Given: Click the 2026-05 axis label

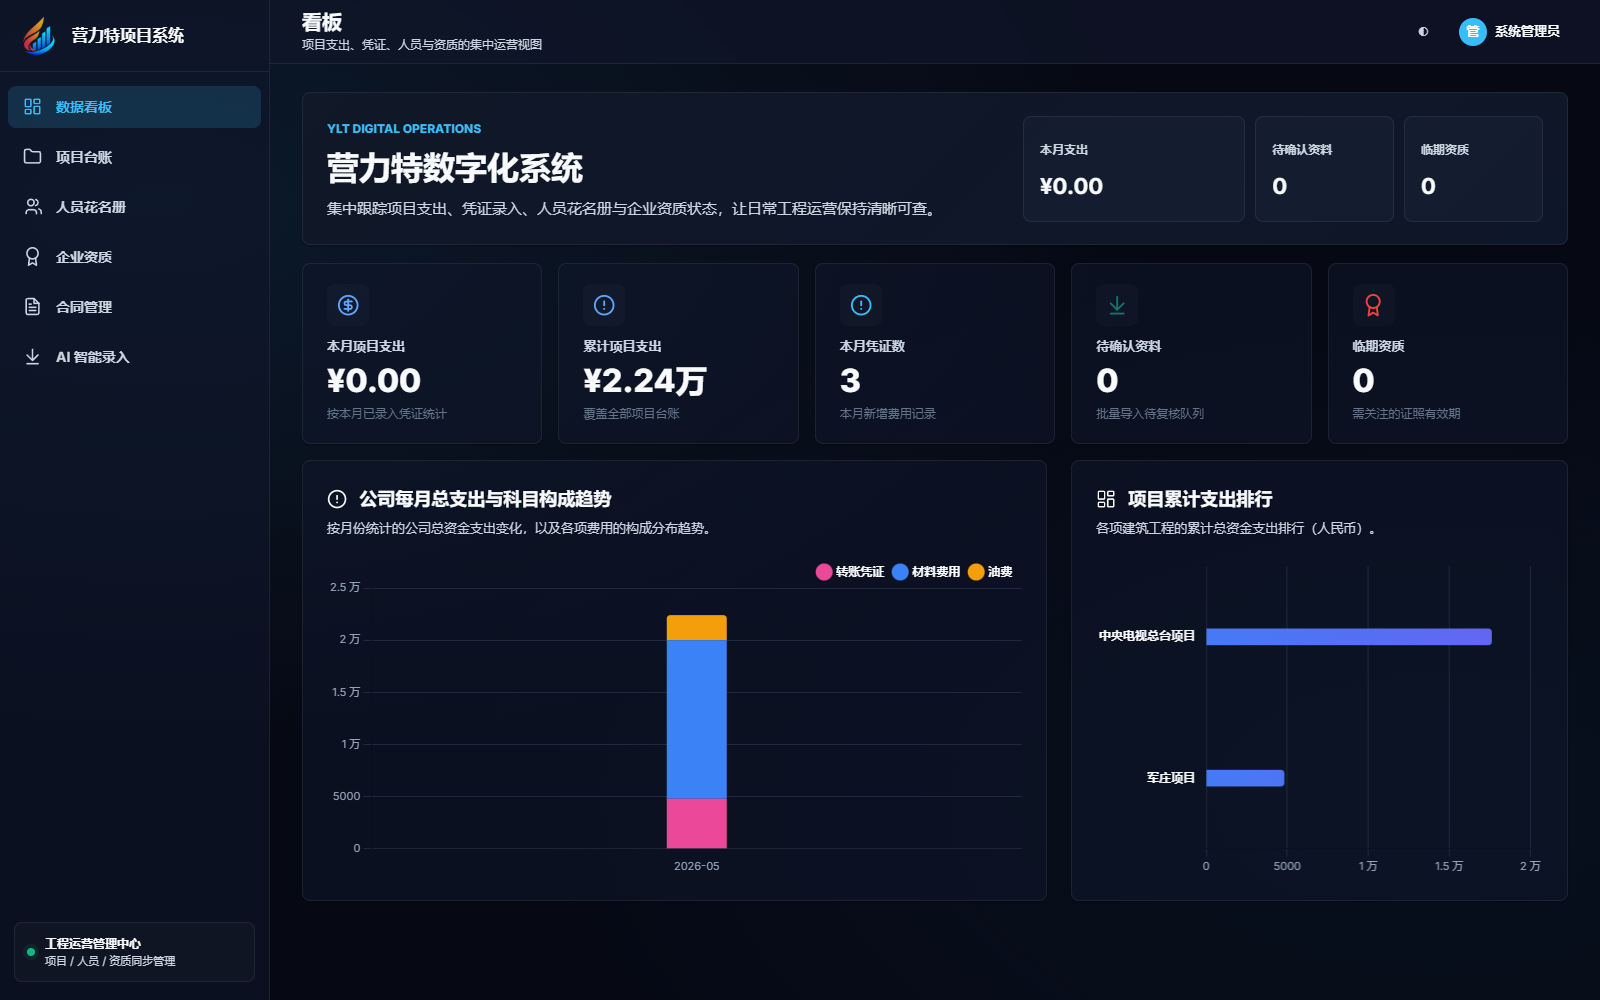Looking at the screenshot, I should 697,866.
